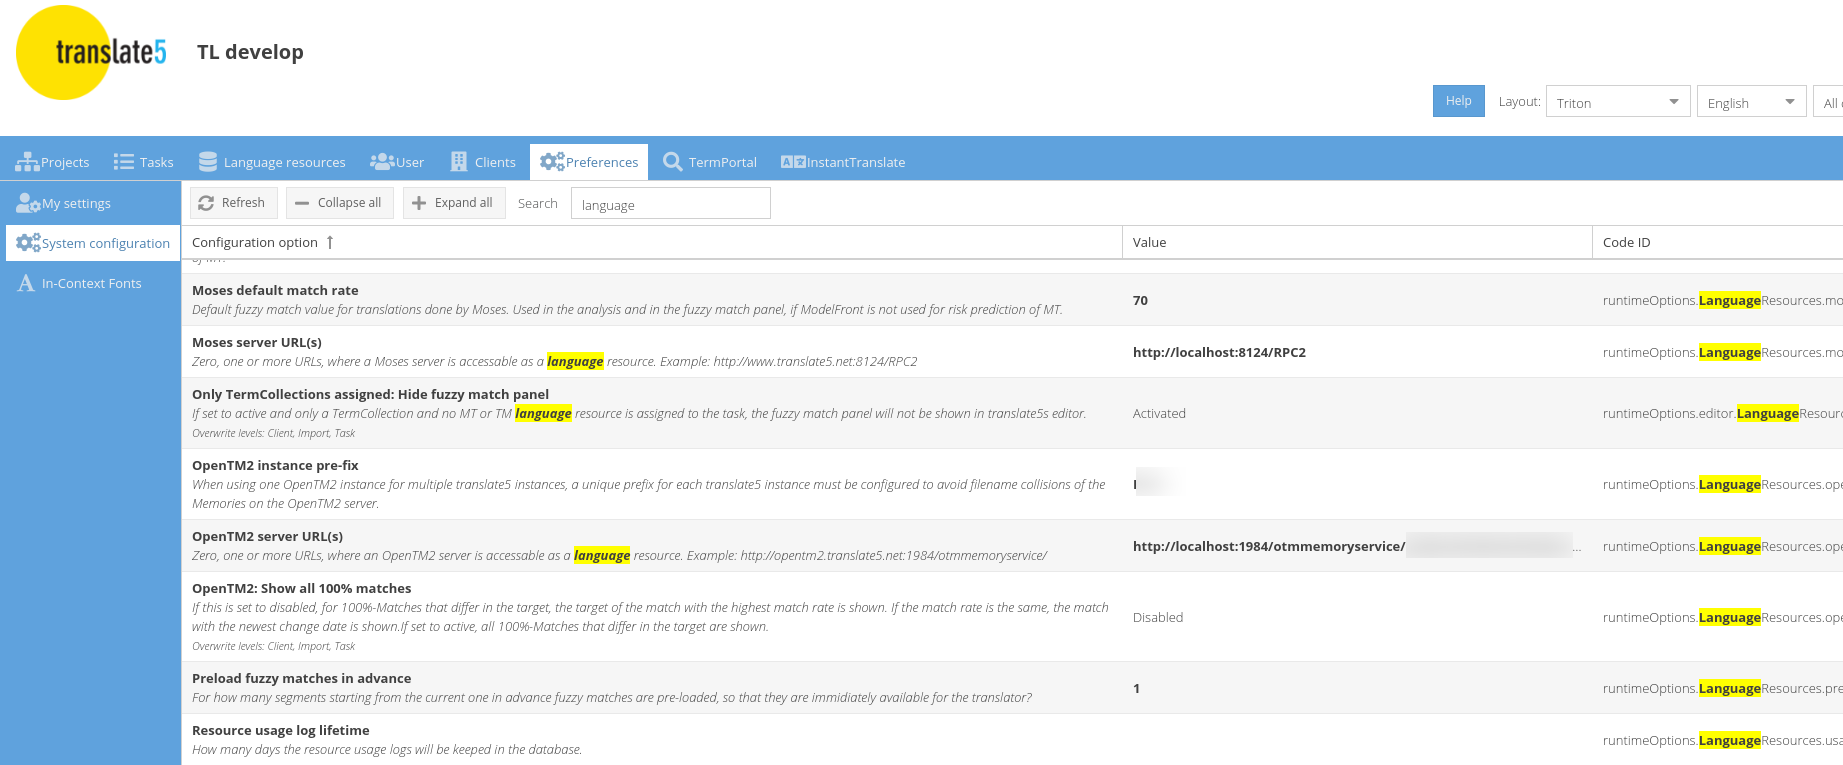The height and width of the screenshot is (765, 1843).
Task: Click the TermPortal magnifier icon
Action: pos(673,162)
